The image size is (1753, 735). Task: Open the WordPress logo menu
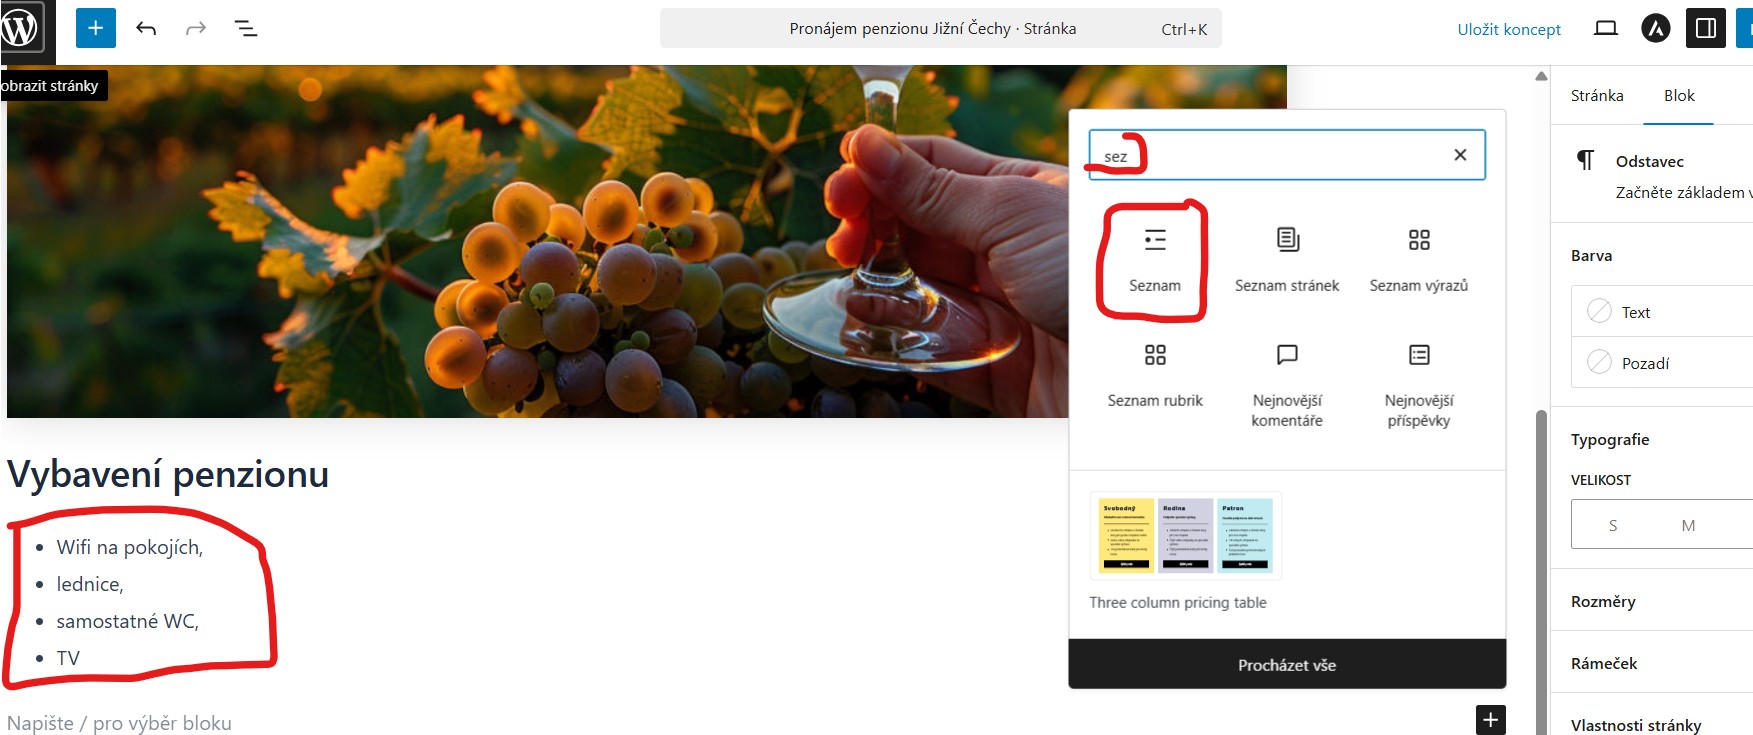(22, 27)
